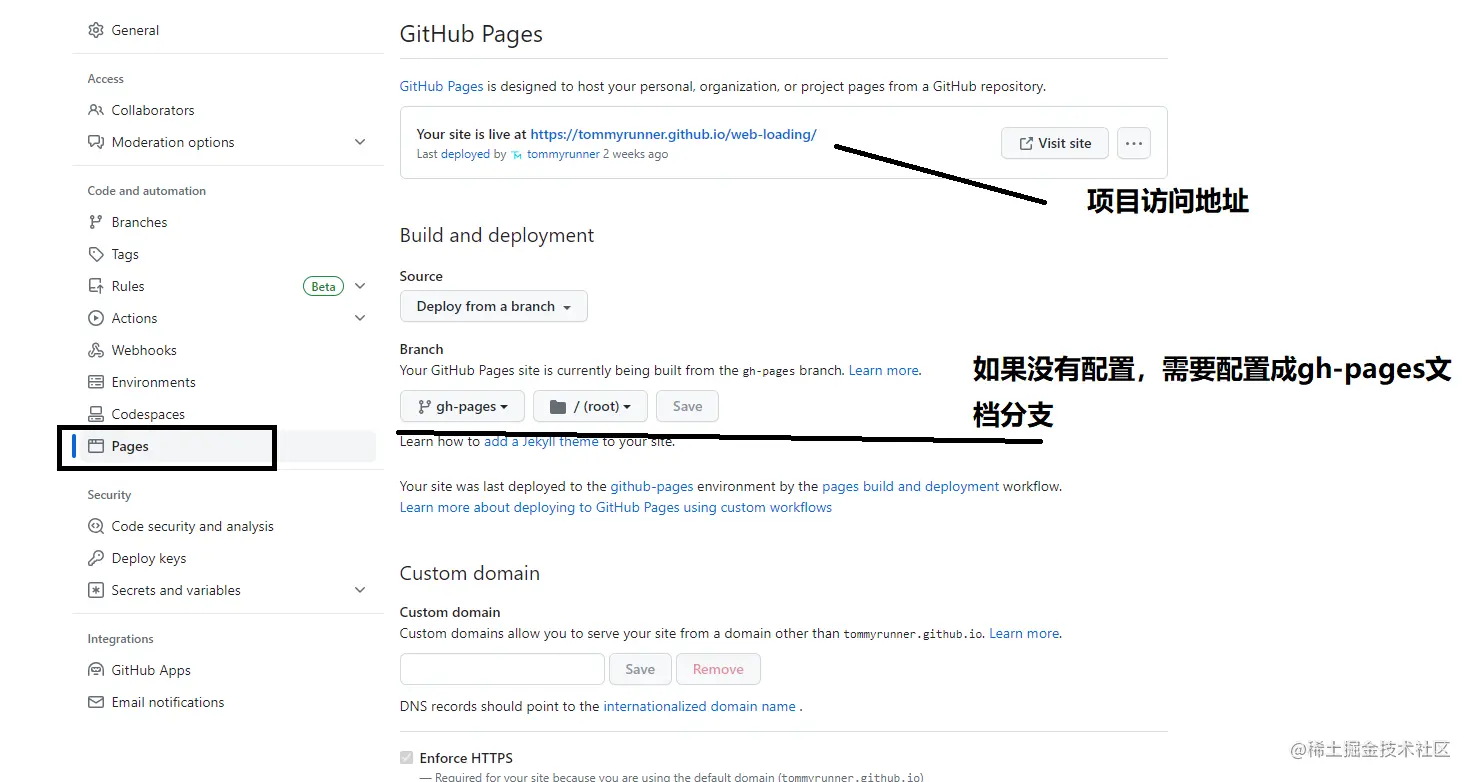
Task: Click the GitHub Pages link in description
Action: click(441, 86)
